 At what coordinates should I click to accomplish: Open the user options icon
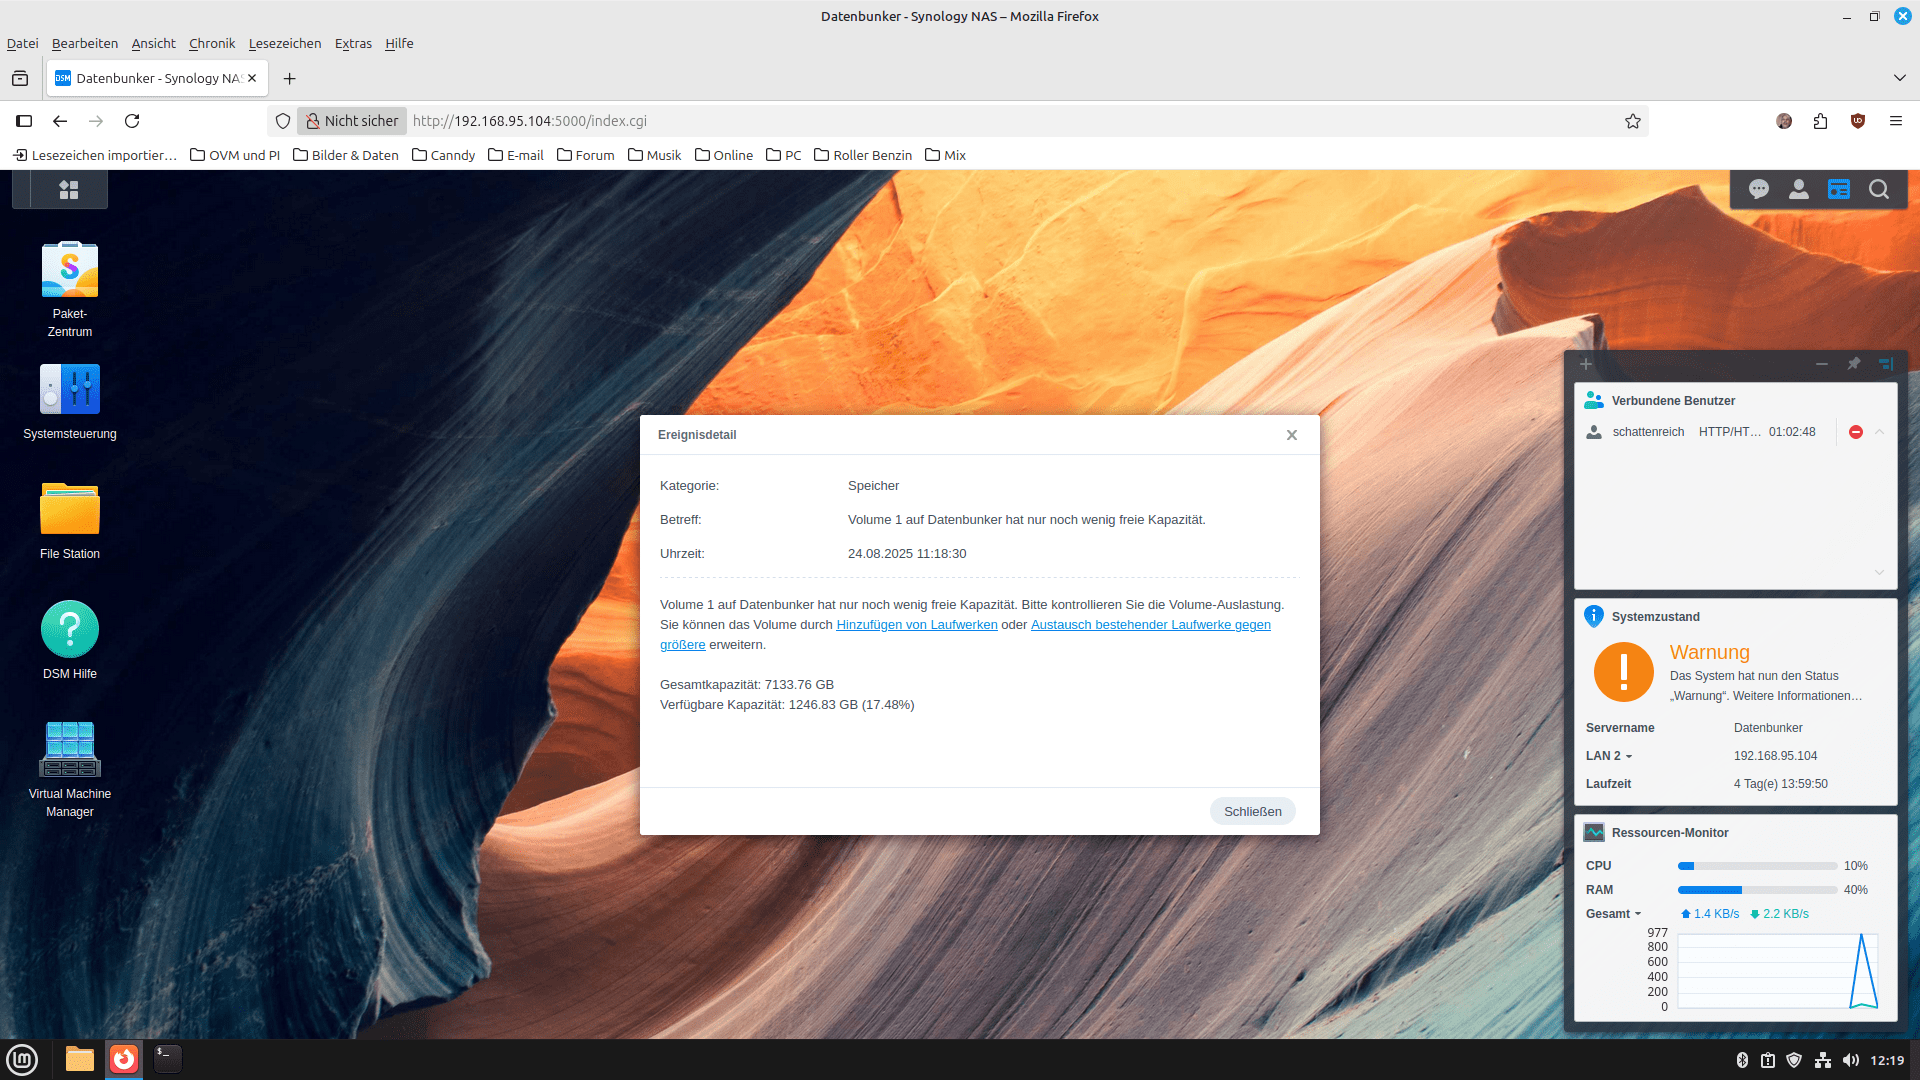[x=1799, y=190]
